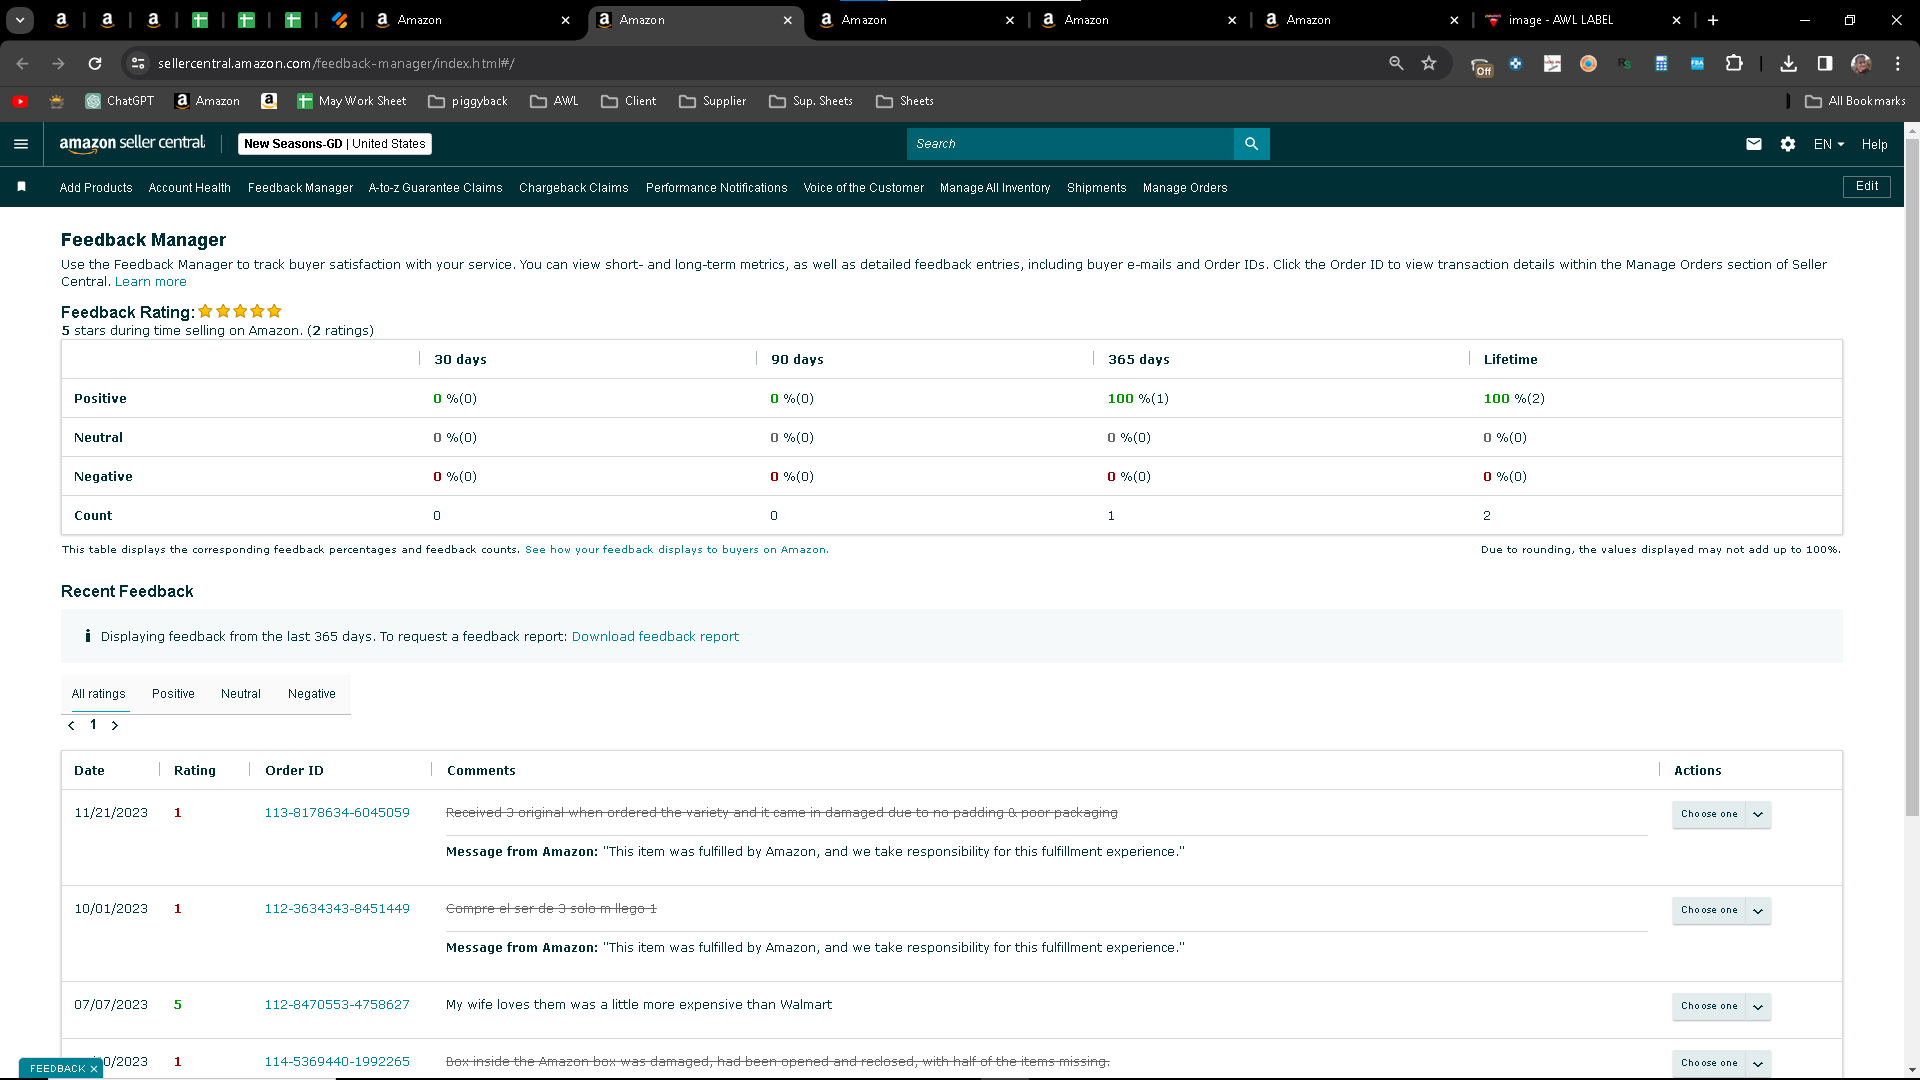Screen dimensions: 1920x1080
Task: Open A-to-z Guarantee Claims
Action: pos(436,188)
